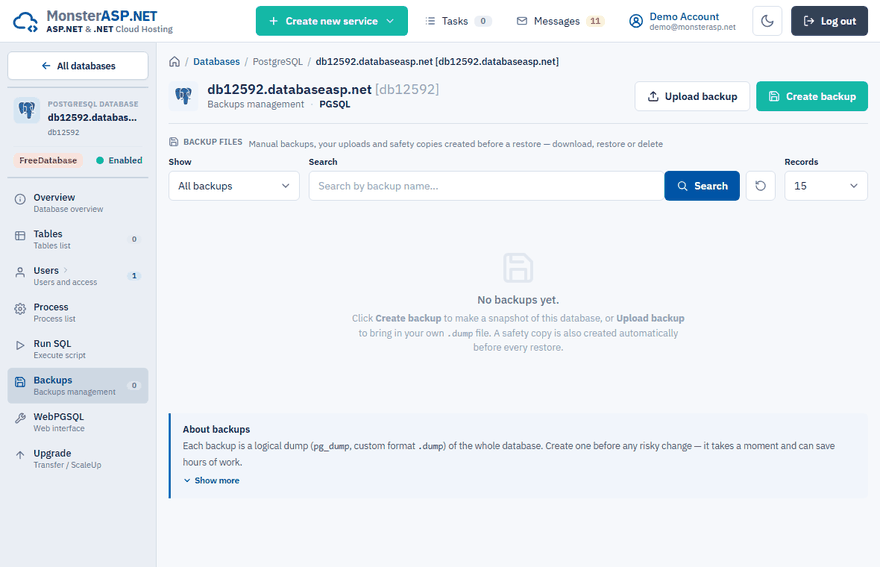Viewport: 880px width, 567px height.
Task: Select Backups management in the sidebar
Action: tap(78, 385)
